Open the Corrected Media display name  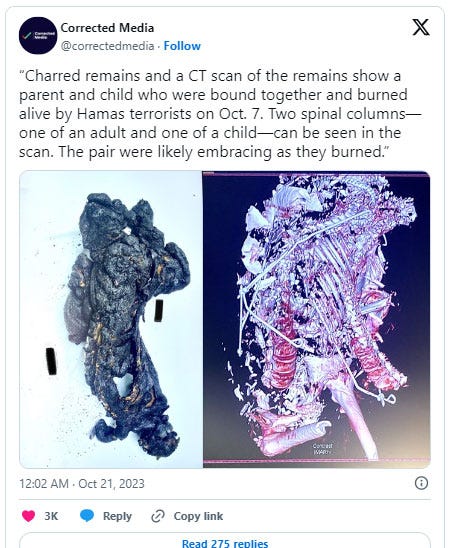point(107,28)
